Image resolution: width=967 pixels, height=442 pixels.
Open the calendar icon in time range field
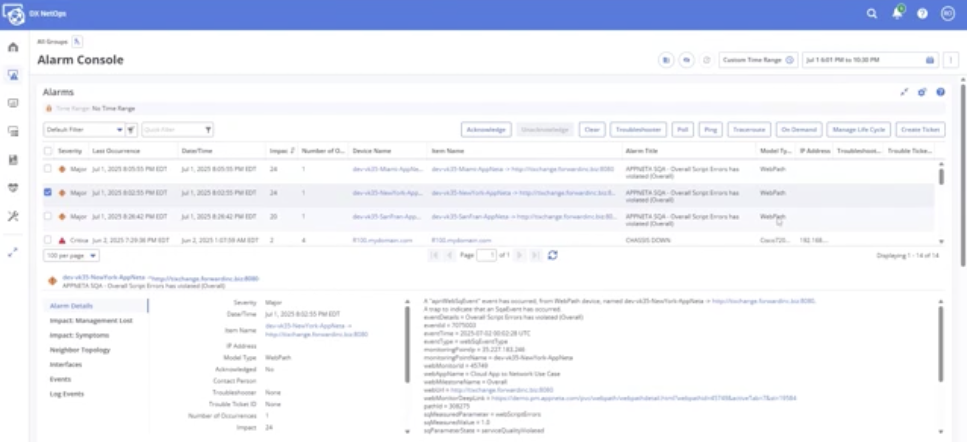point(929,60)
